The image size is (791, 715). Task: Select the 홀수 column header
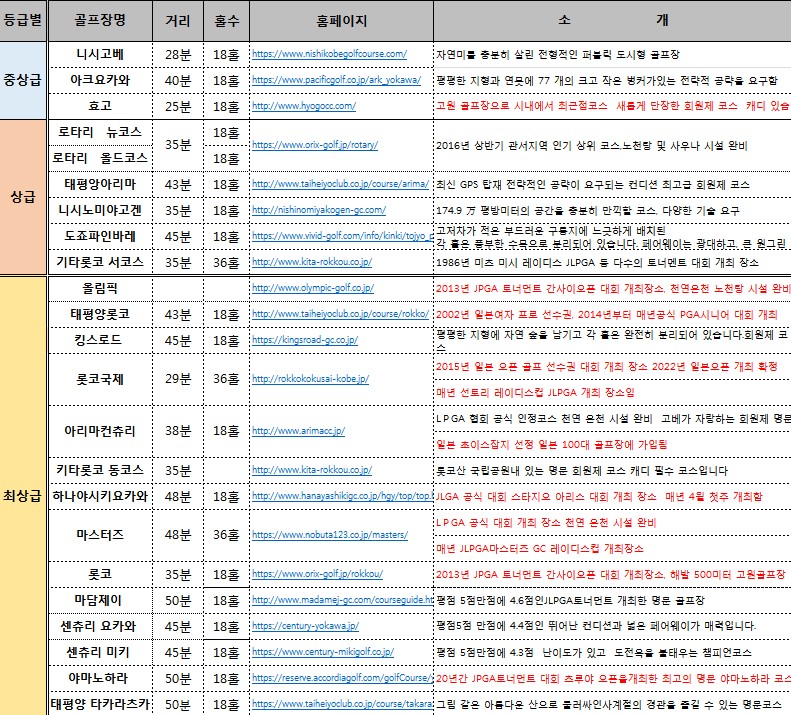(x=227, y=21)
